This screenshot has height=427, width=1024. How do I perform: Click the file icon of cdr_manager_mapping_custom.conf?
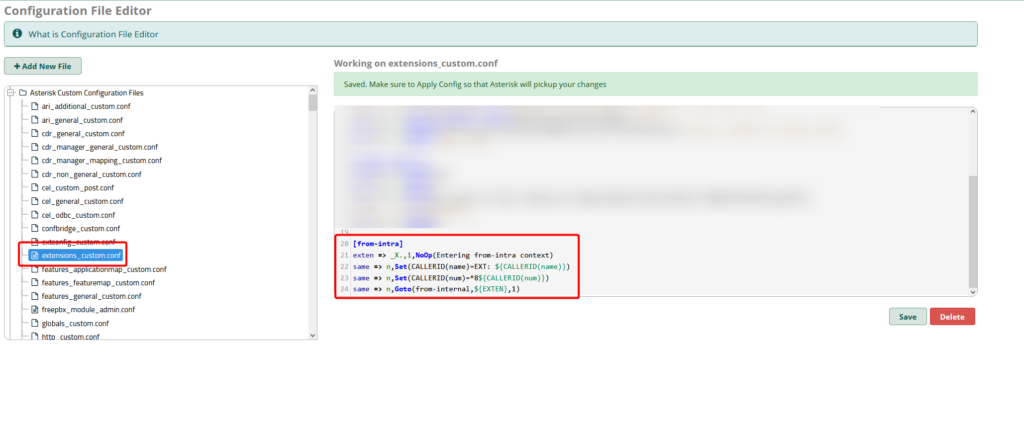(35, 161)
